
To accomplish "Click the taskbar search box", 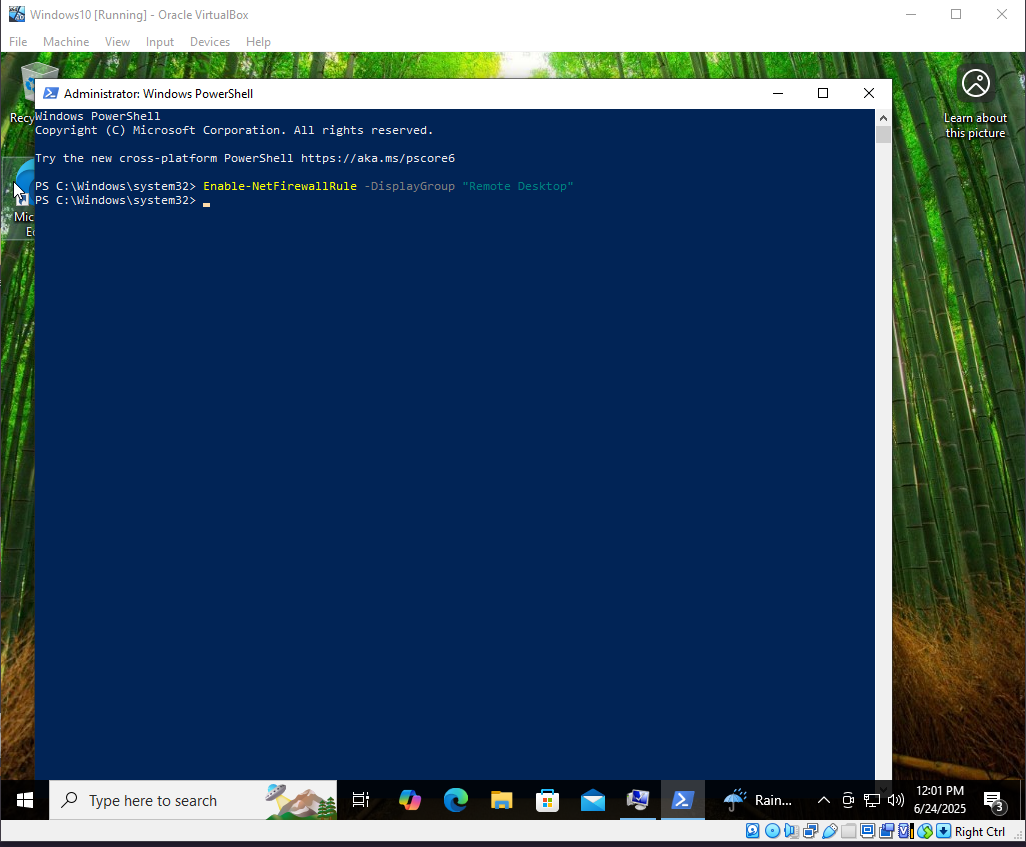I will 193,800.
